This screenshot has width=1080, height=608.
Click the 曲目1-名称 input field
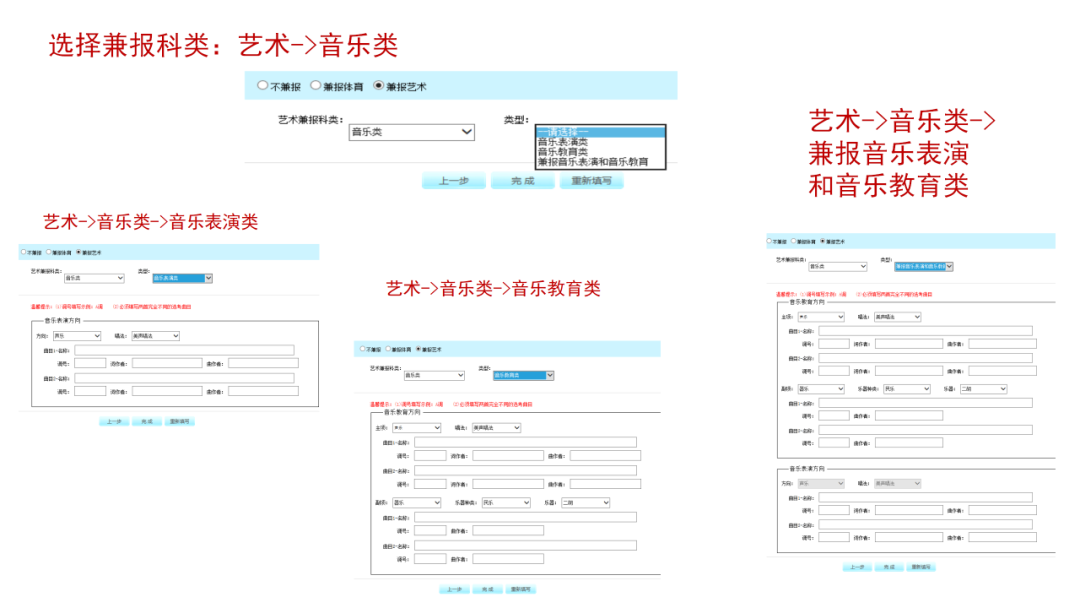click(183, 350)
